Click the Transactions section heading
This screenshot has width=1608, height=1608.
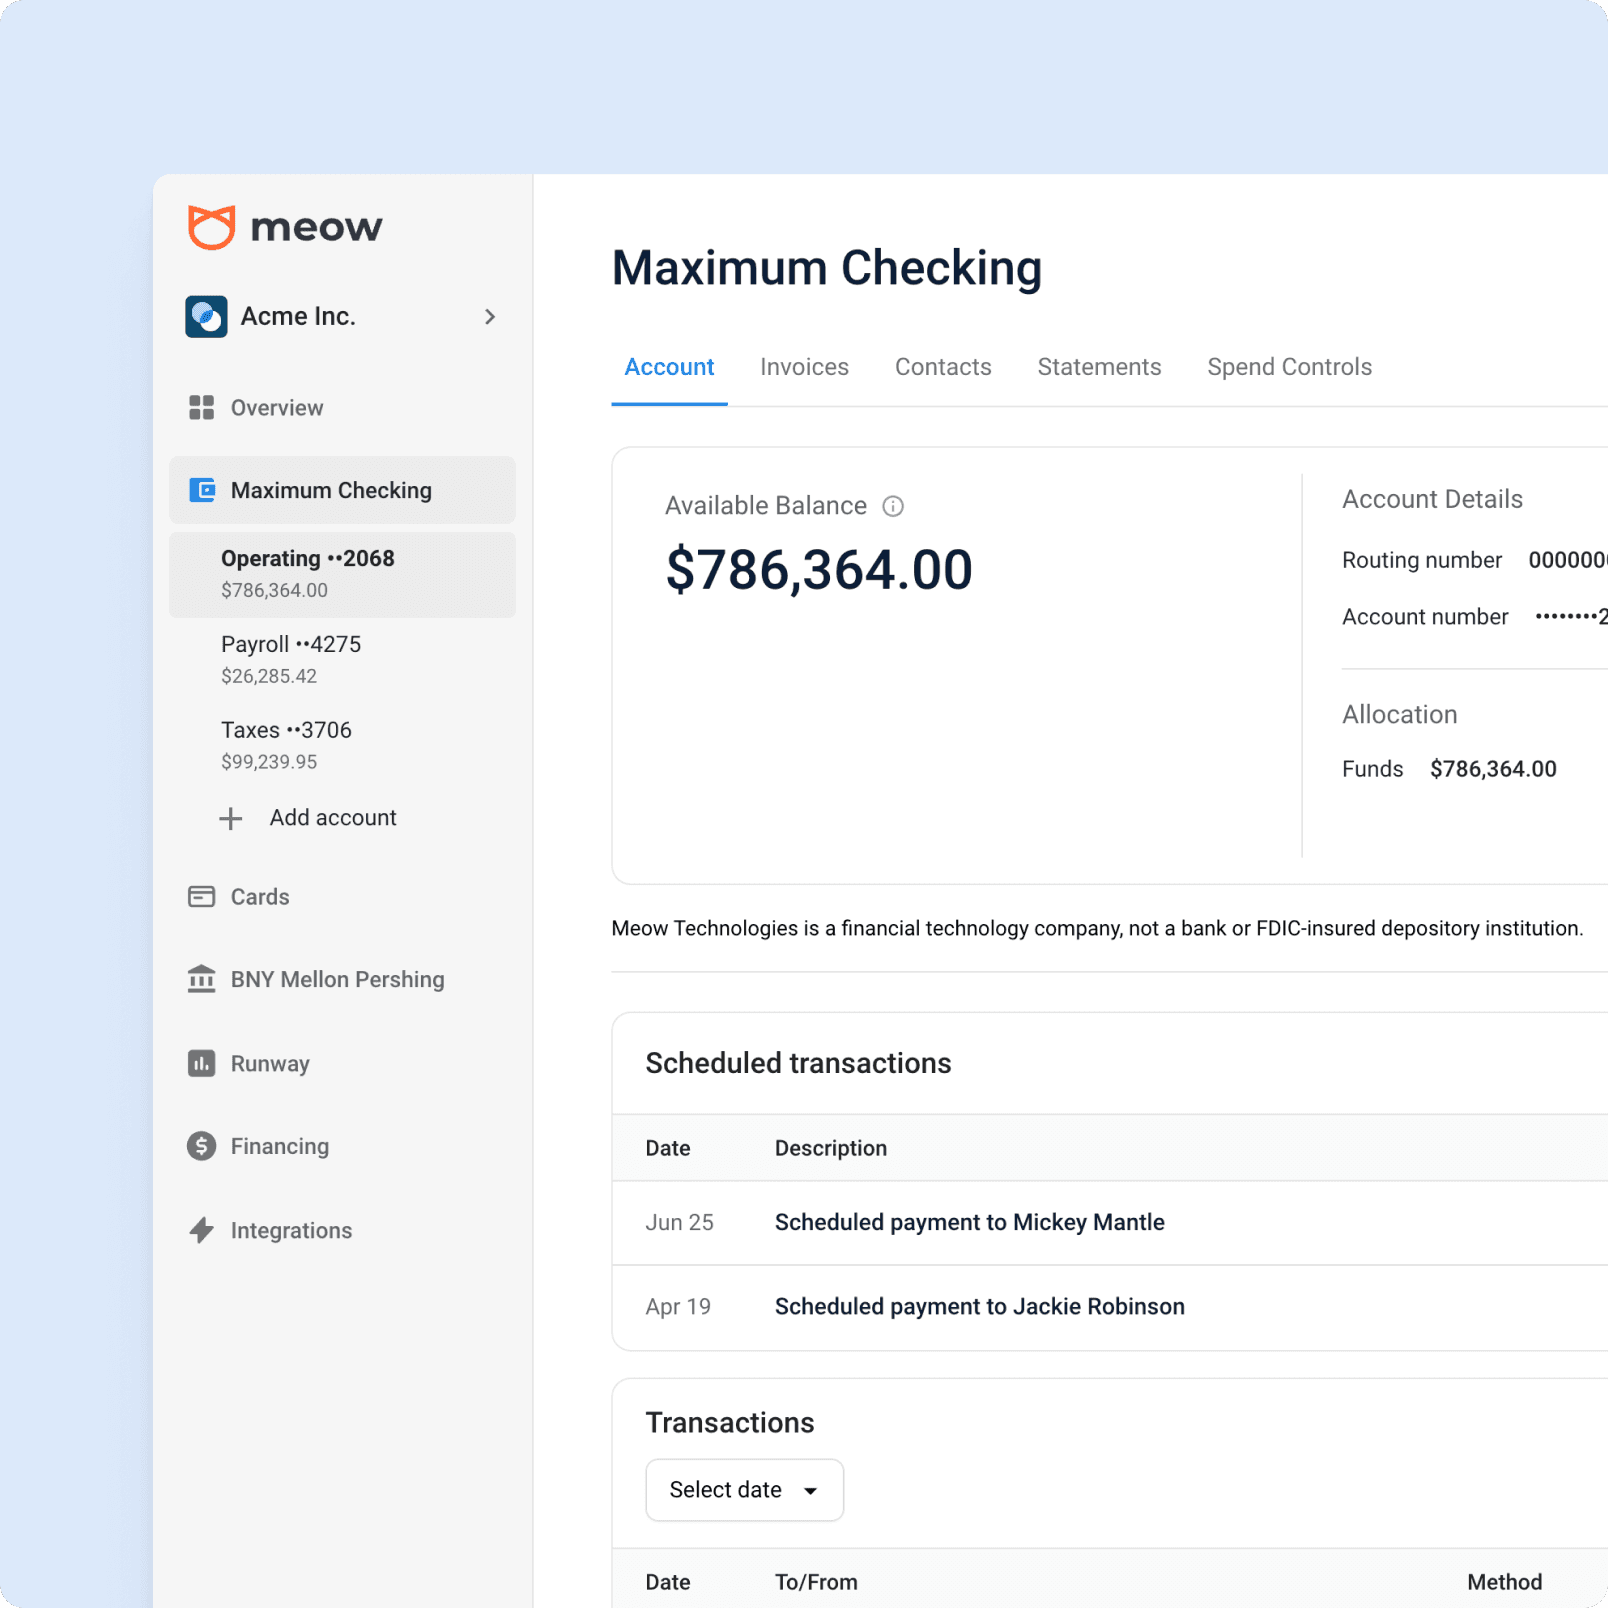[x=729, y=1423]
